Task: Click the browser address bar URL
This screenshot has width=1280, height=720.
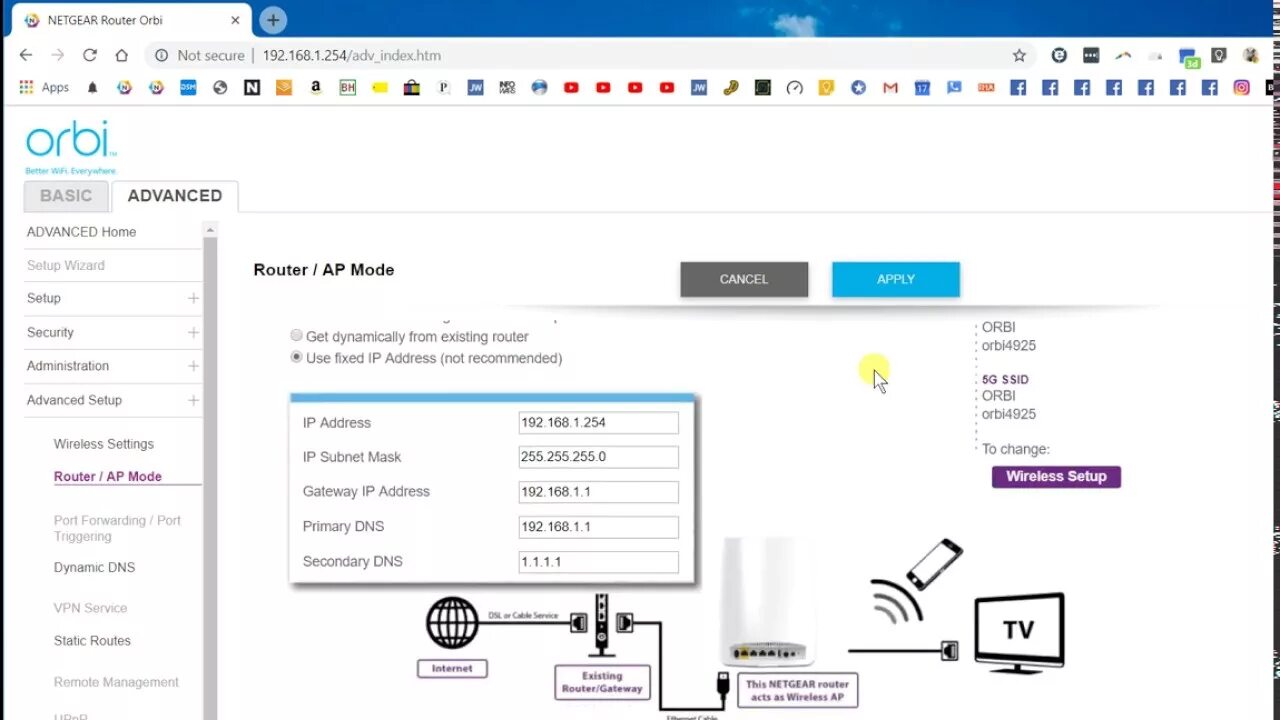Action: pos(352,56)
